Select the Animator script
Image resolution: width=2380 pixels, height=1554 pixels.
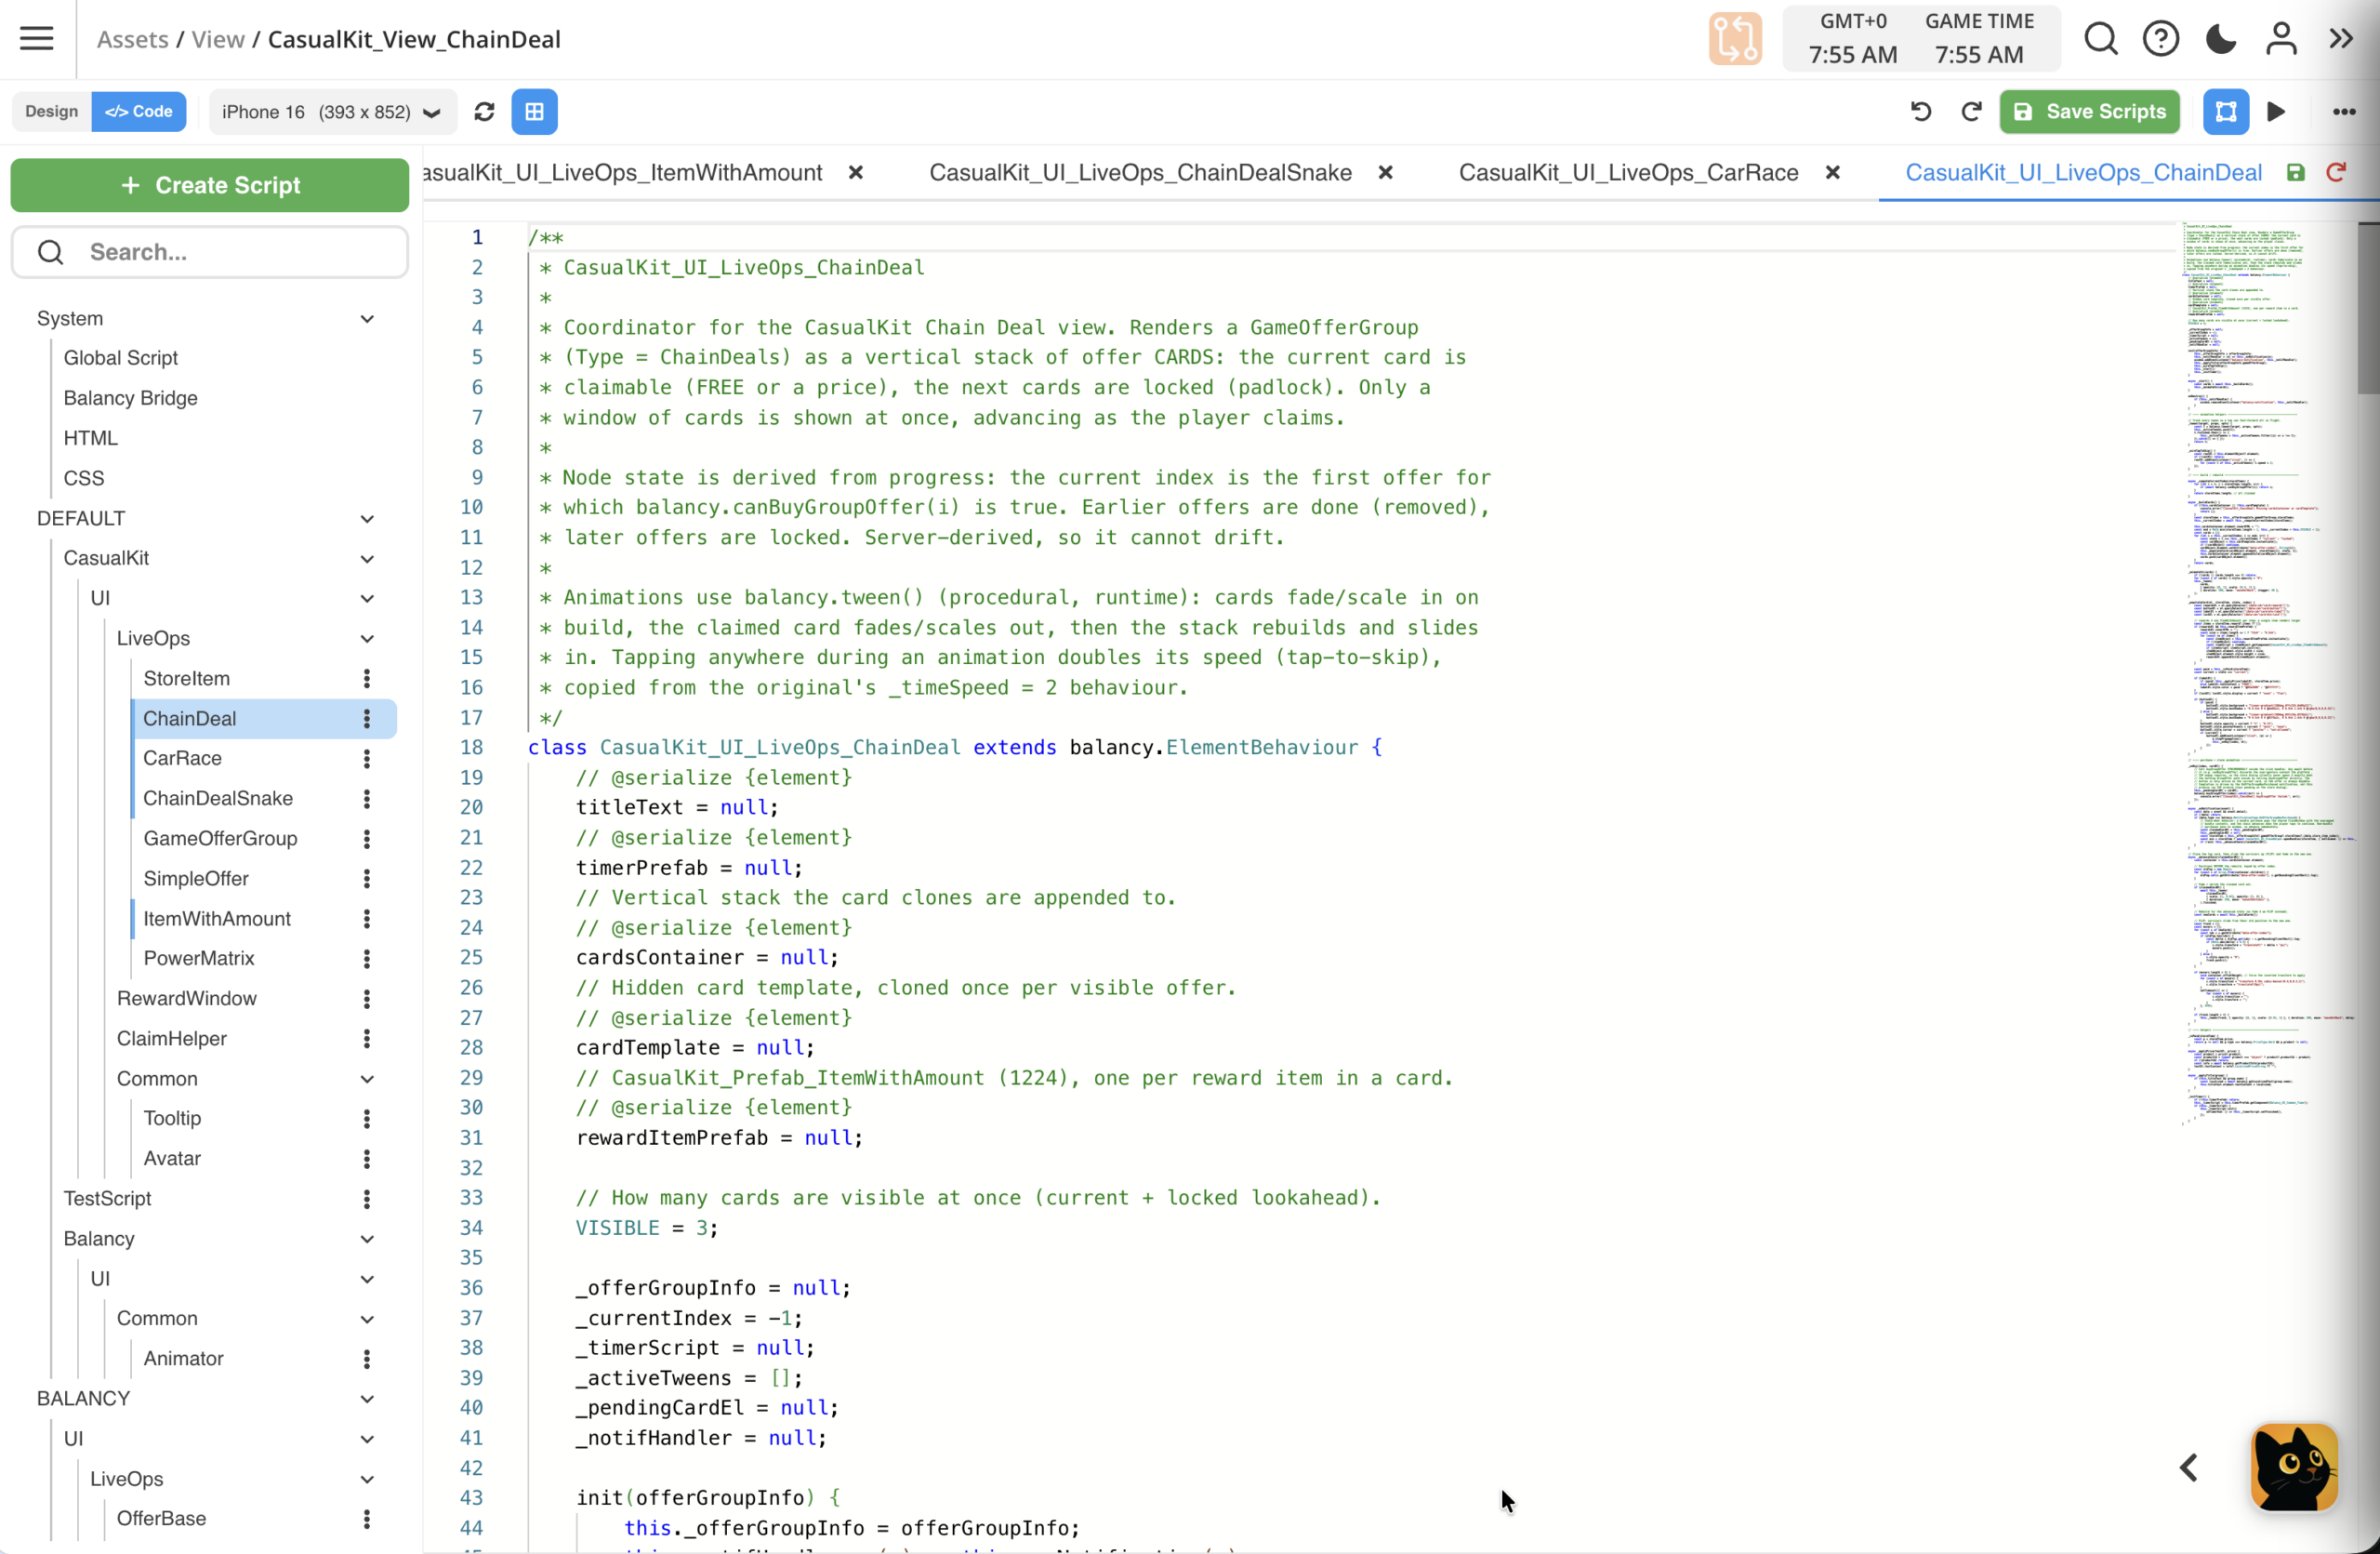point(184,1359)
